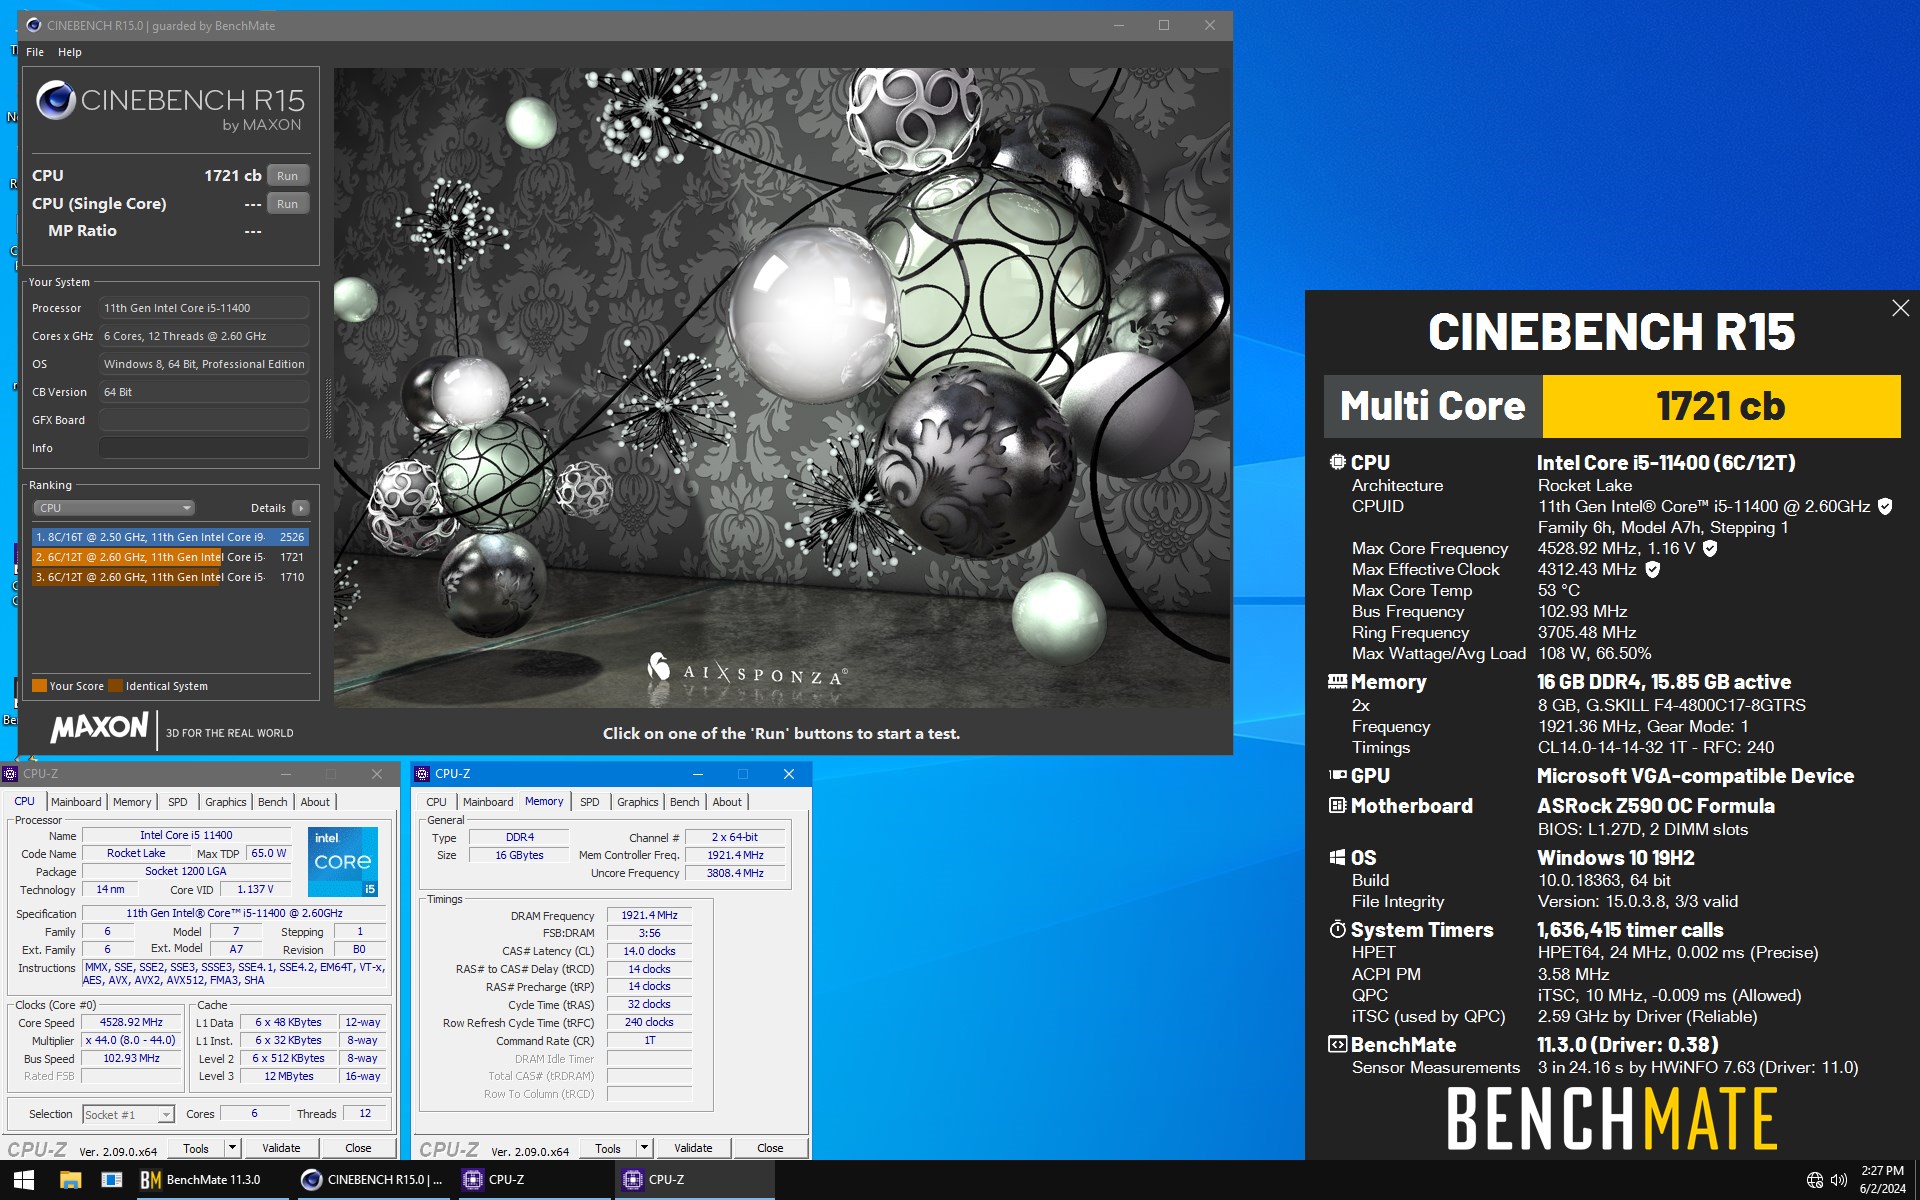The height and width of the screenshot is (1200, 1920).
Task: Run the CPU multi-core benchmark
Action: click(x=288, y=176)
